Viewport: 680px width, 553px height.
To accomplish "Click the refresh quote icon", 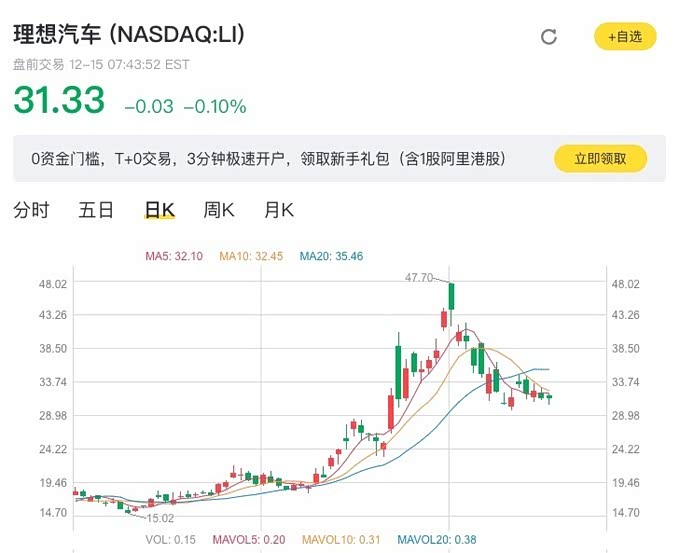I will pyautogui.click(x=548, y=37).
